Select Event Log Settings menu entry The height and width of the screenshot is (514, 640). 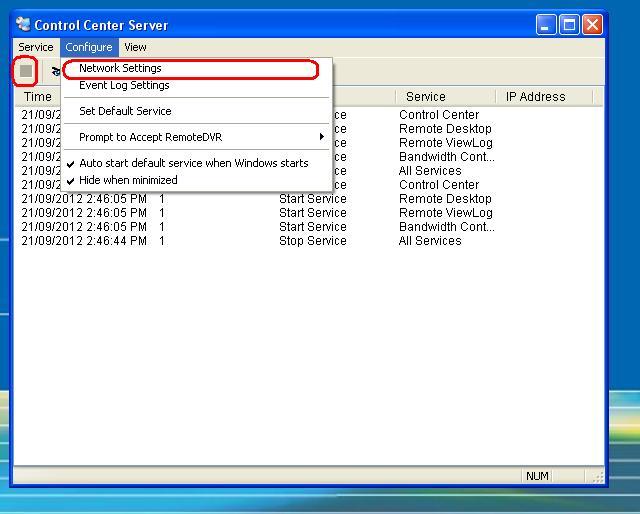(197, 85)
